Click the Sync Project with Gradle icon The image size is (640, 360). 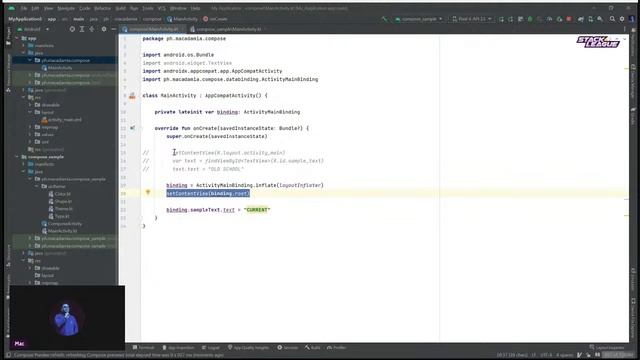pos(580,19)
